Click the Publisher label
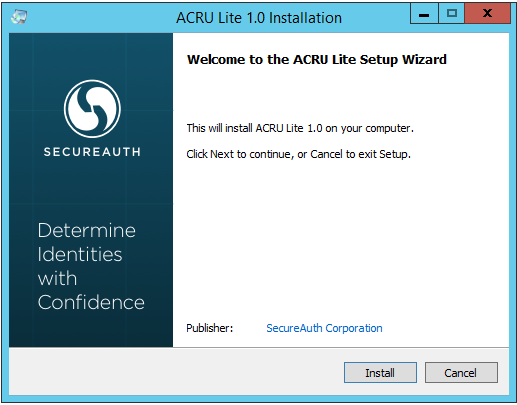Screen dimensions: 517x405 pyautogui.click(x=210, y=328)
